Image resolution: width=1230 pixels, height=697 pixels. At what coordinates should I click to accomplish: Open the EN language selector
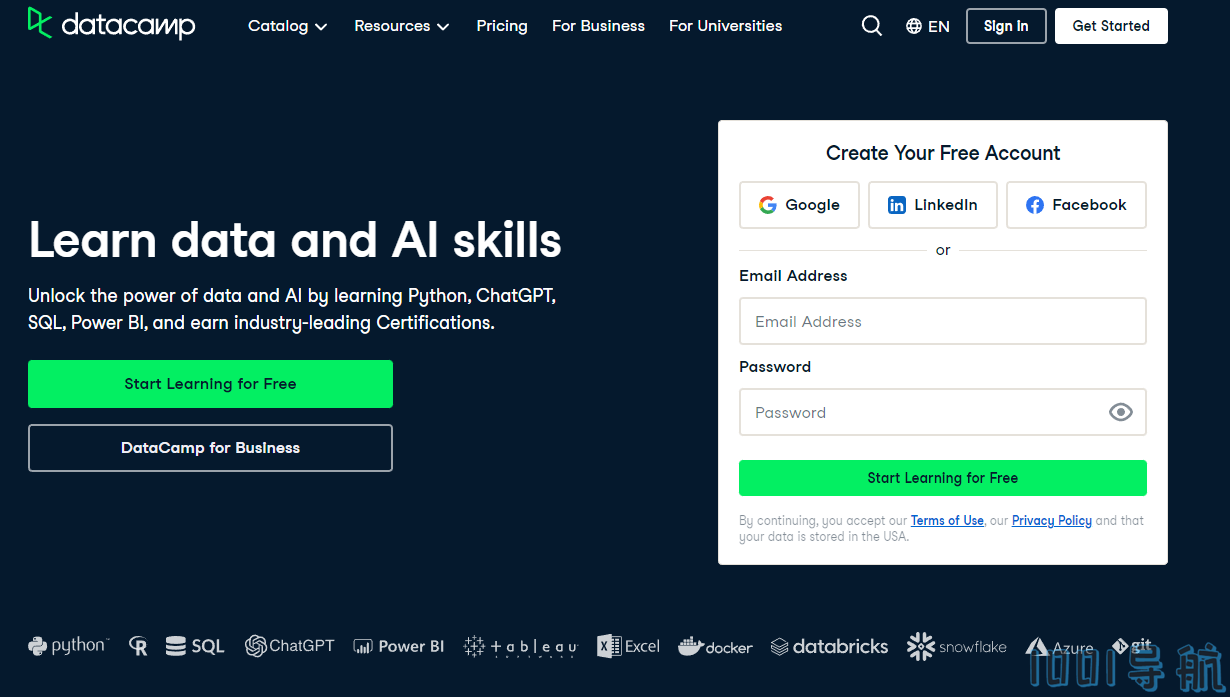[927, 26]
